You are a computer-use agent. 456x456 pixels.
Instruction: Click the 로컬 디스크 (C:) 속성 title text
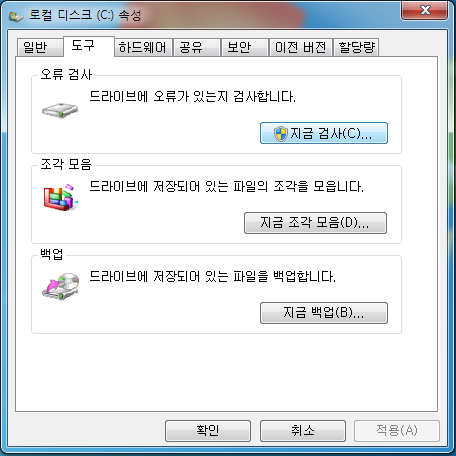coord(85,16)
